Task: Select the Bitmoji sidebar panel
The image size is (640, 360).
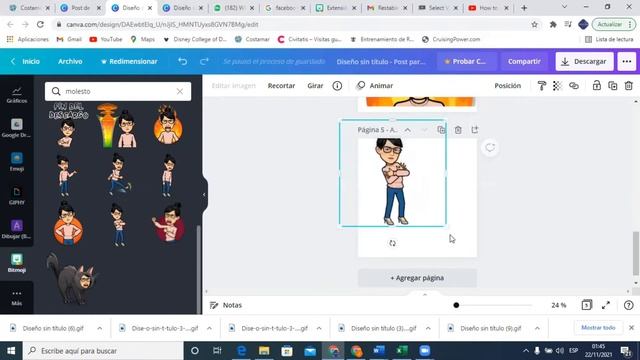Action: pyautogui.click(x=17, y=263)
